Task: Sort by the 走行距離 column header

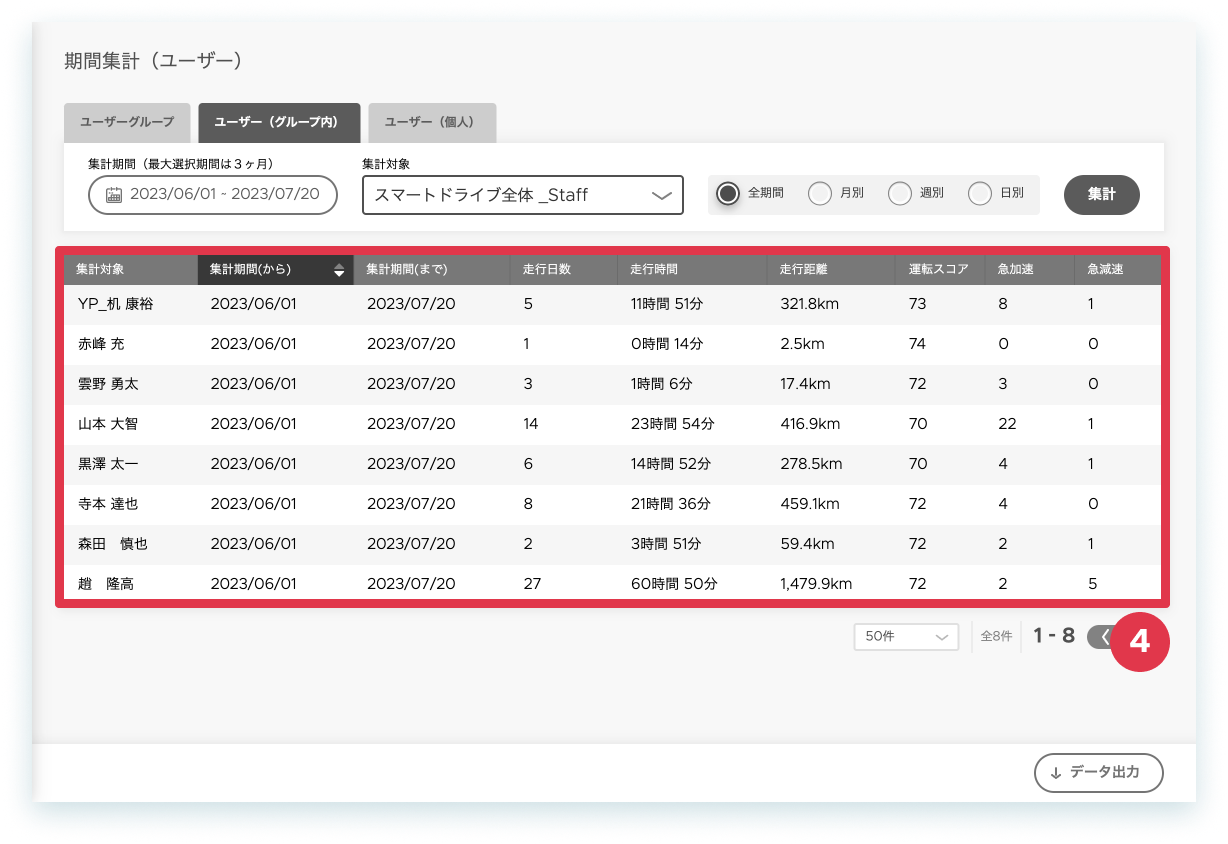Action: point(832,270)
